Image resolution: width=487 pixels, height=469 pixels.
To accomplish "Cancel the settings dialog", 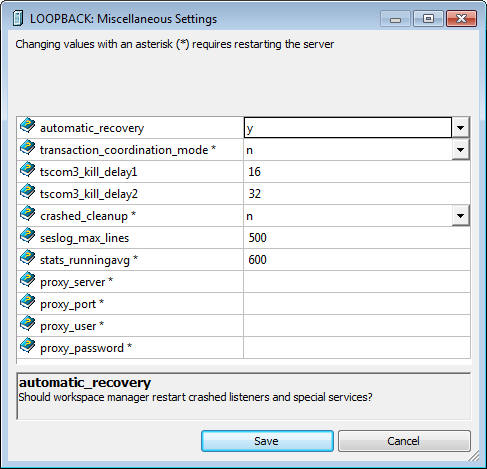I will coord(404,441).
